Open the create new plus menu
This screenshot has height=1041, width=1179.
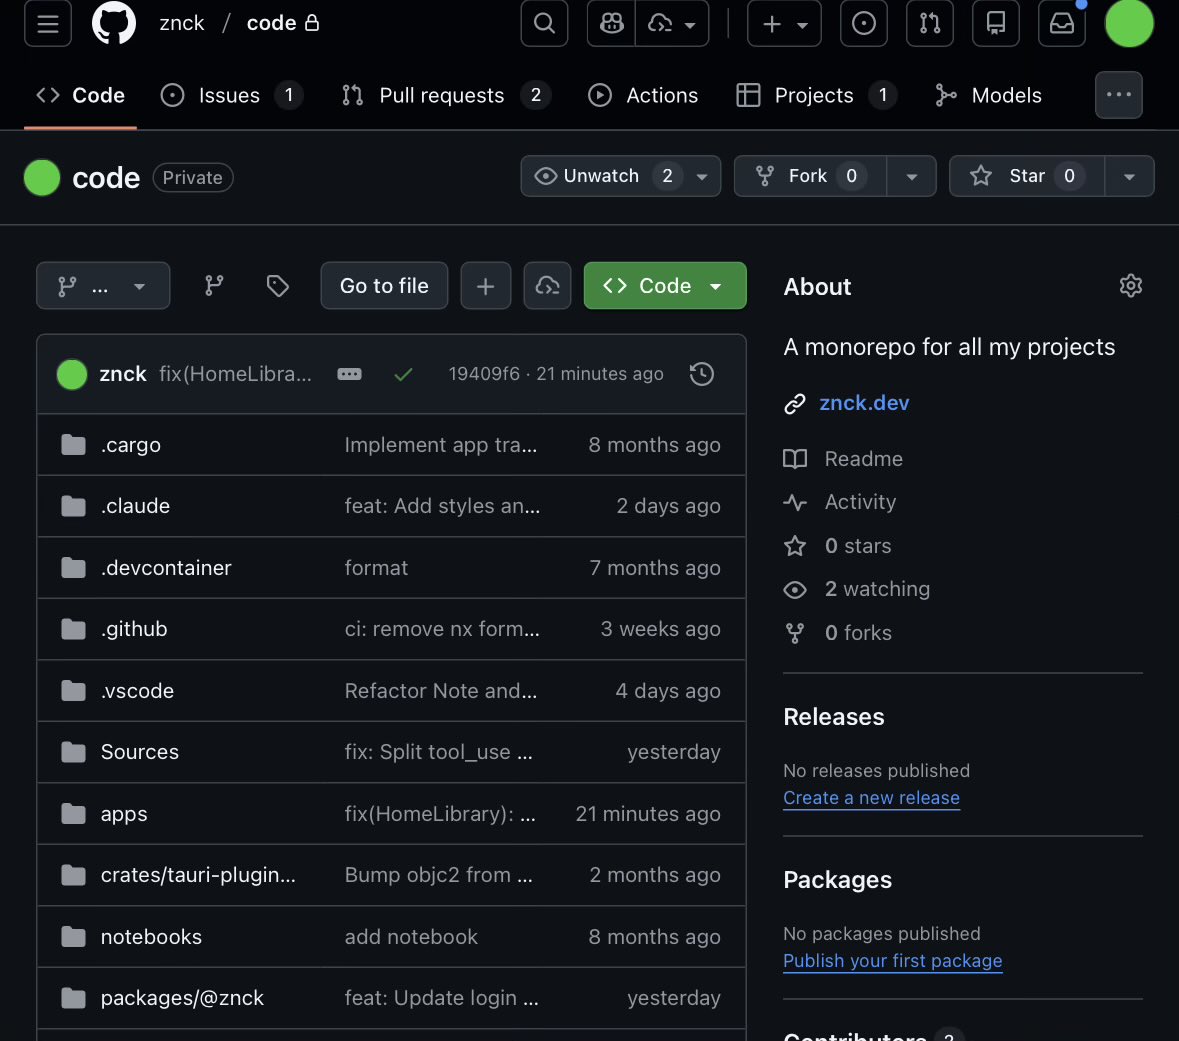(784, 23)
